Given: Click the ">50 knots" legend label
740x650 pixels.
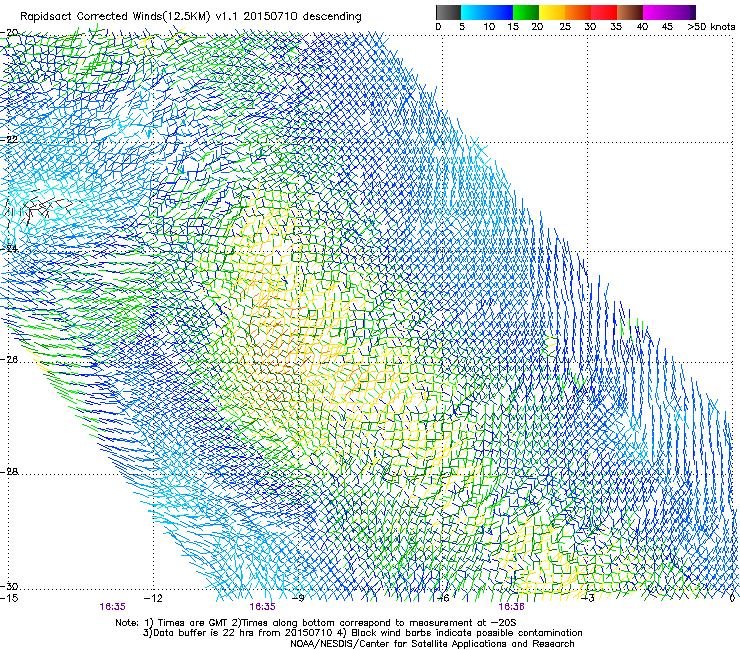Looking at the screenshot, I should coord(711,27).
